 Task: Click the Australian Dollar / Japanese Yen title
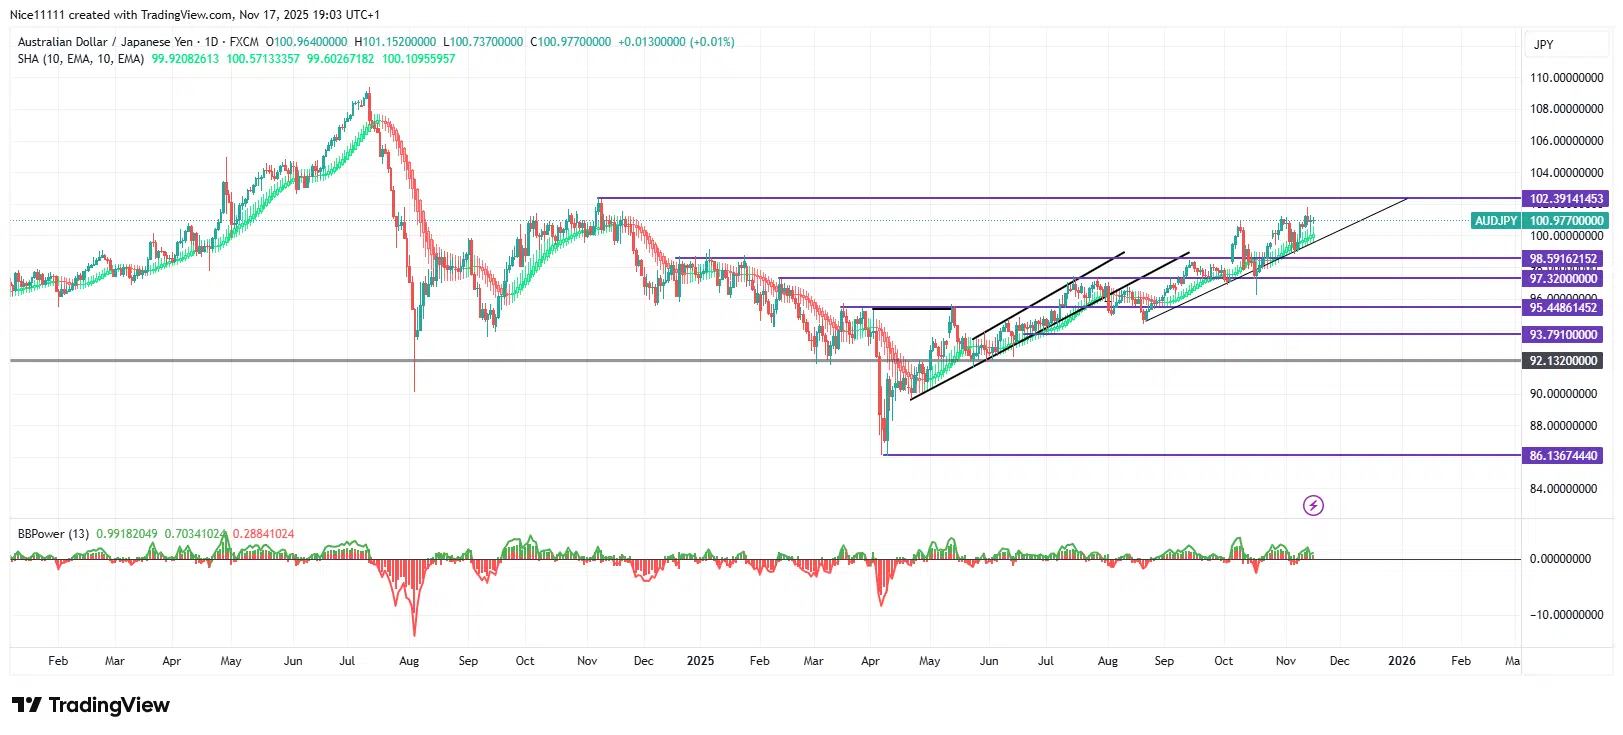coord(105,42)
